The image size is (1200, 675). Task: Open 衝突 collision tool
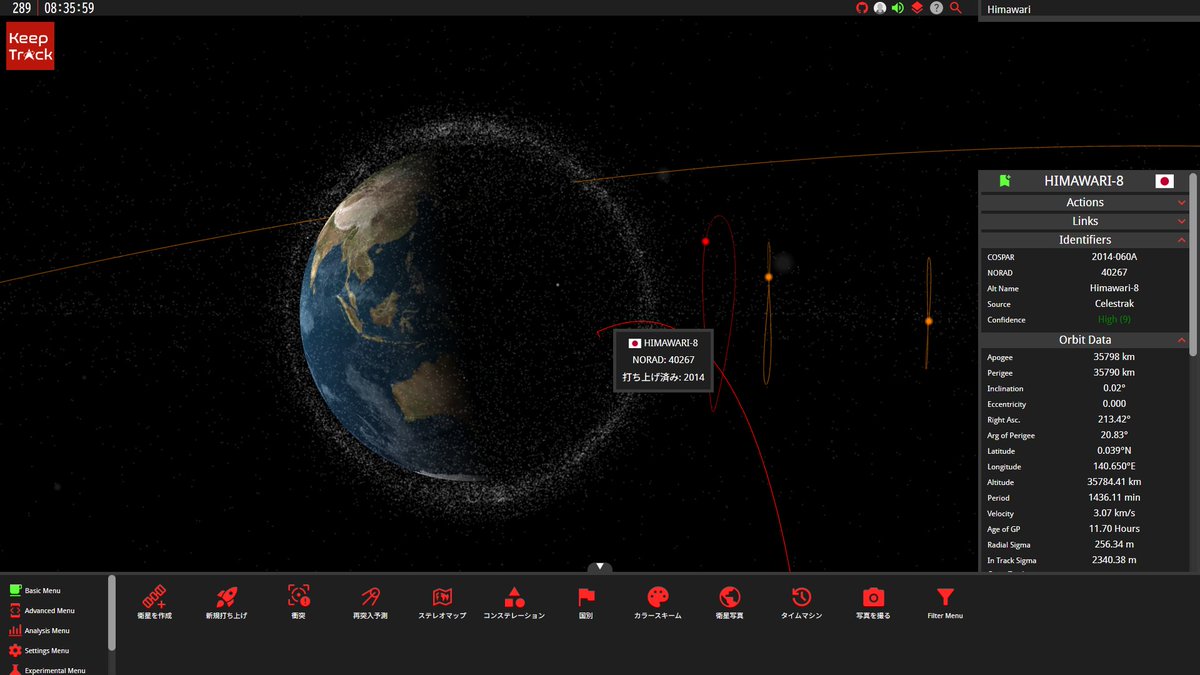point(298,603)
